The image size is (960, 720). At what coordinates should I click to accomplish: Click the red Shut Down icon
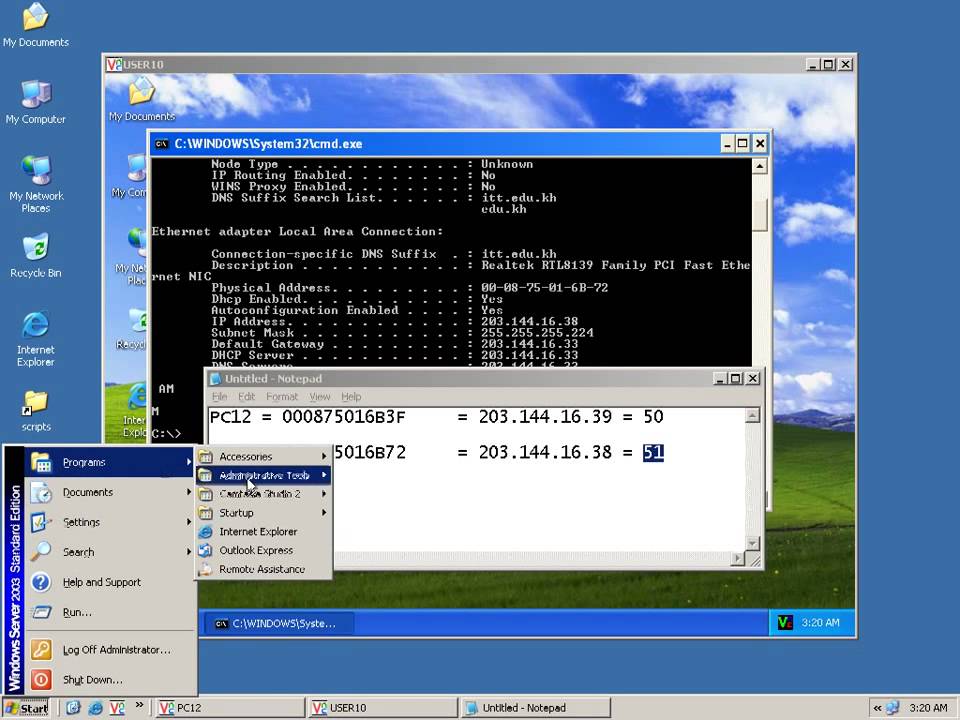pyautogui.click(x=41, y=679)
